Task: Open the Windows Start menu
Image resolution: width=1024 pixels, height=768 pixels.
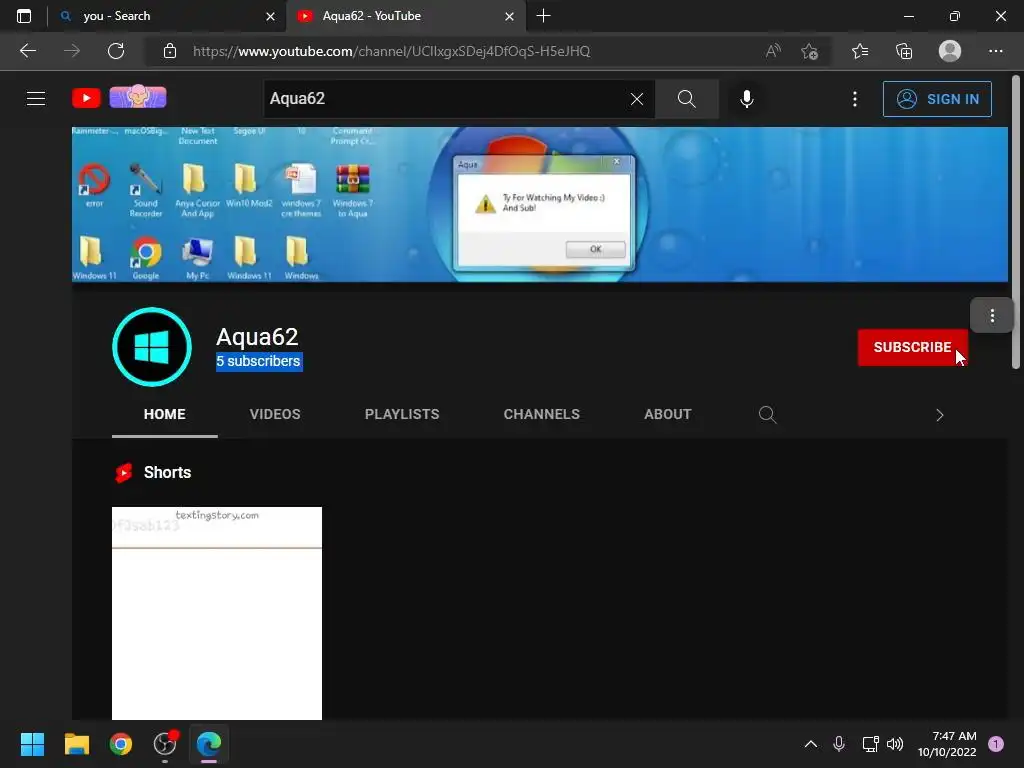Action: [32, 744]
